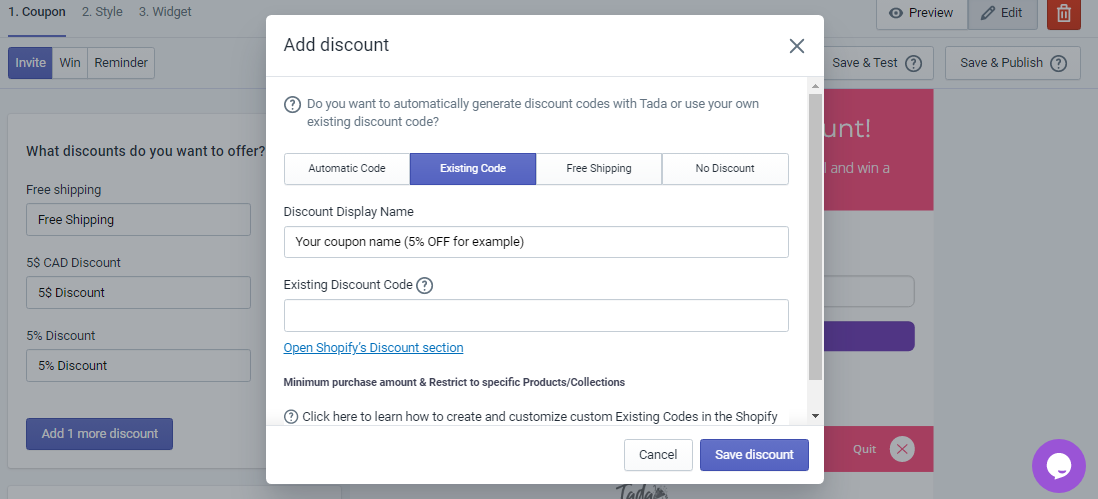Click help icon beside Existing Discount Code

424,286
